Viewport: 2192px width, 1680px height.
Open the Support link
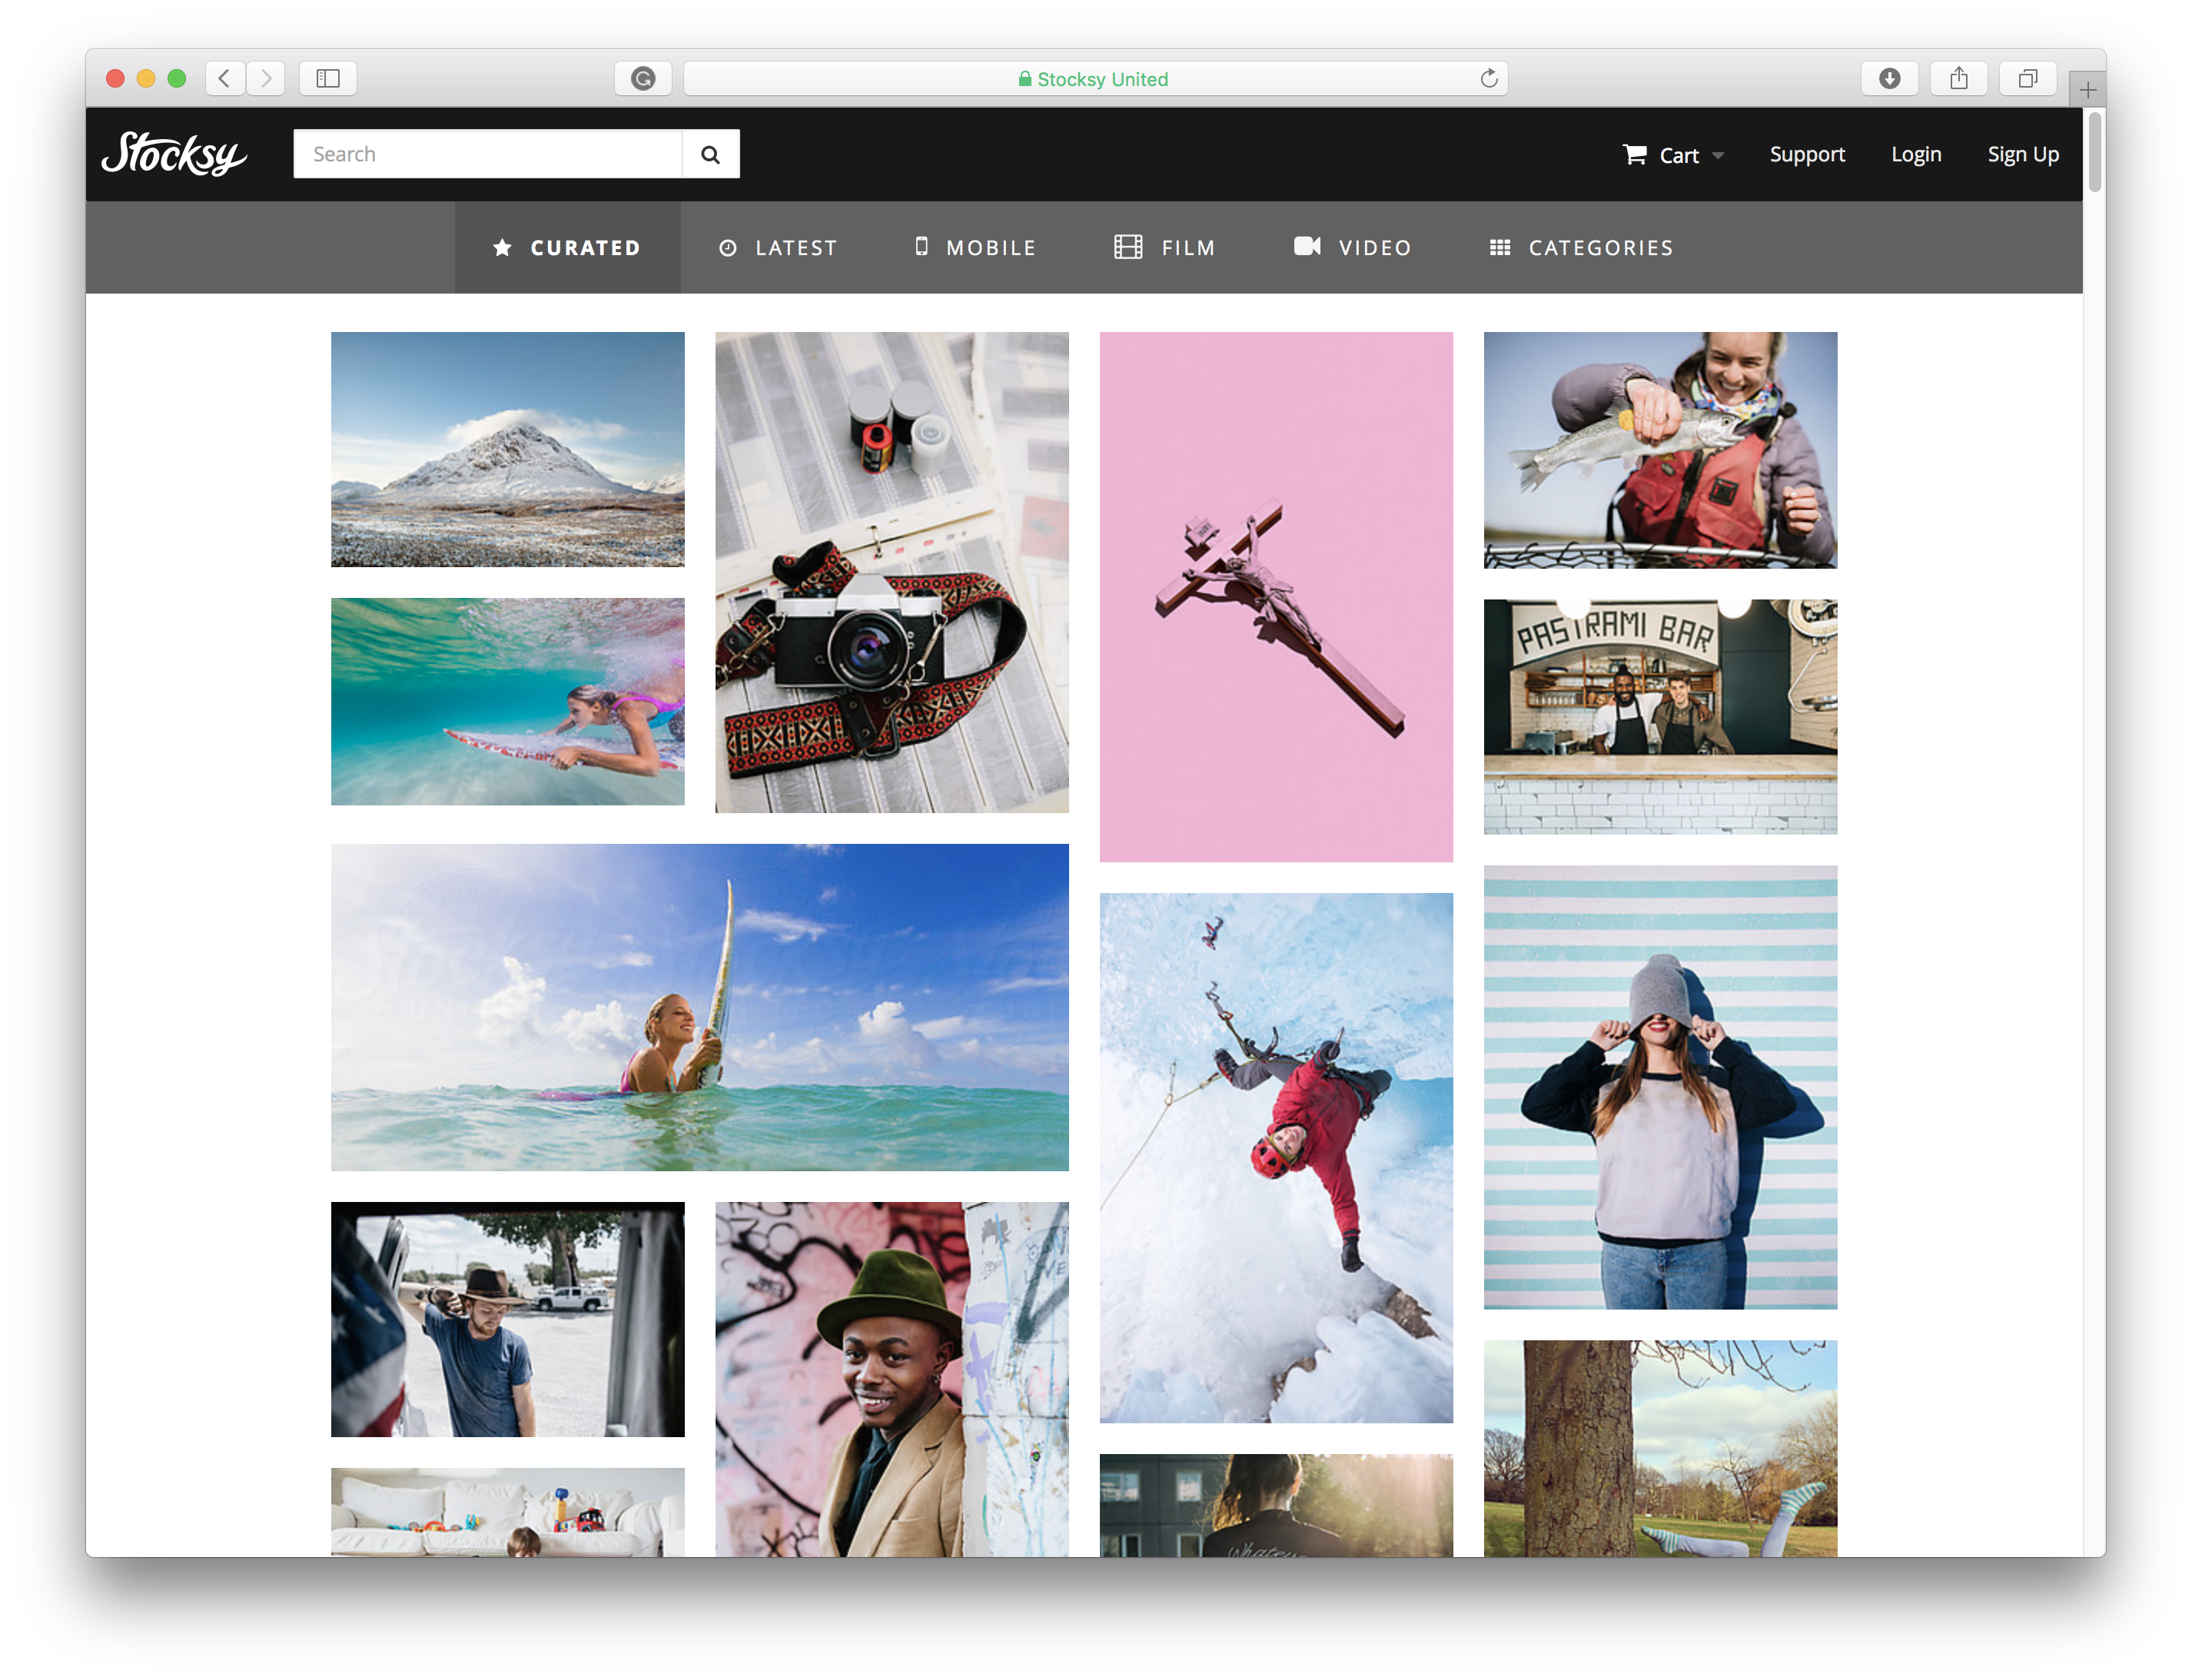click(x=1806, y=154)
